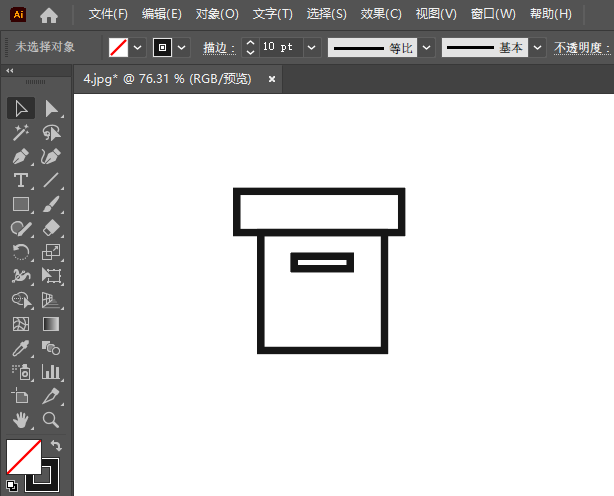Screen dimensions: 614x496
Task: Select the Direct Selection tool
Action: pyautogui.click(x=51, y=108)
